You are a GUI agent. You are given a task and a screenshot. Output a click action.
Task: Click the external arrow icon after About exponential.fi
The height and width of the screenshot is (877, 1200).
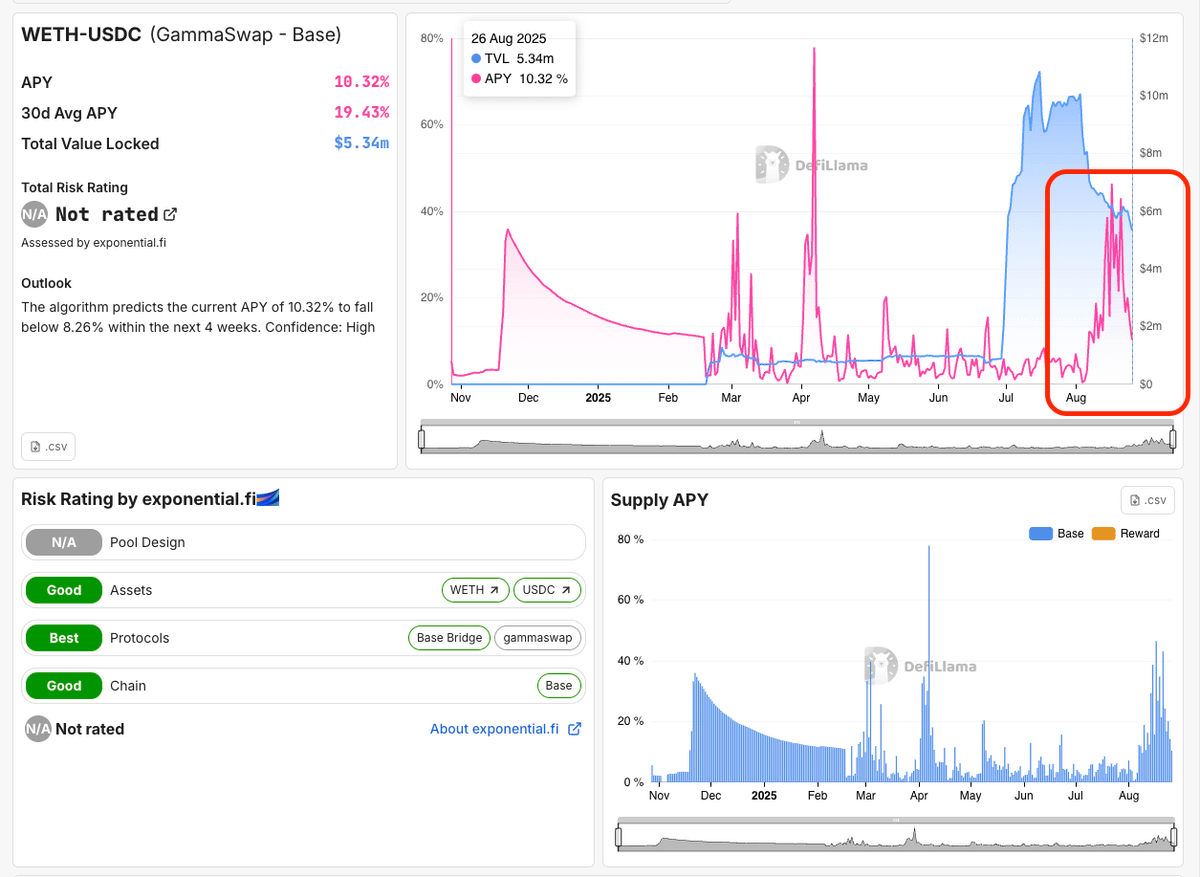pyautogui.click(x=574, y=729)
